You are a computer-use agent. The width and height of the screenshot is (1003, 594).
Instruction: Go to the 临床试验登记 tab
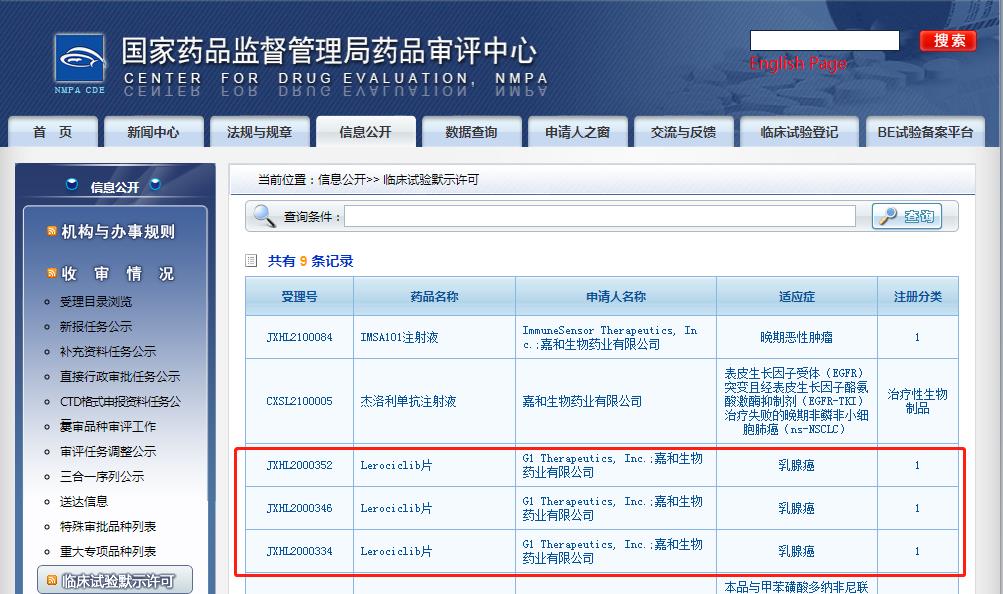[x=799, y=132]
